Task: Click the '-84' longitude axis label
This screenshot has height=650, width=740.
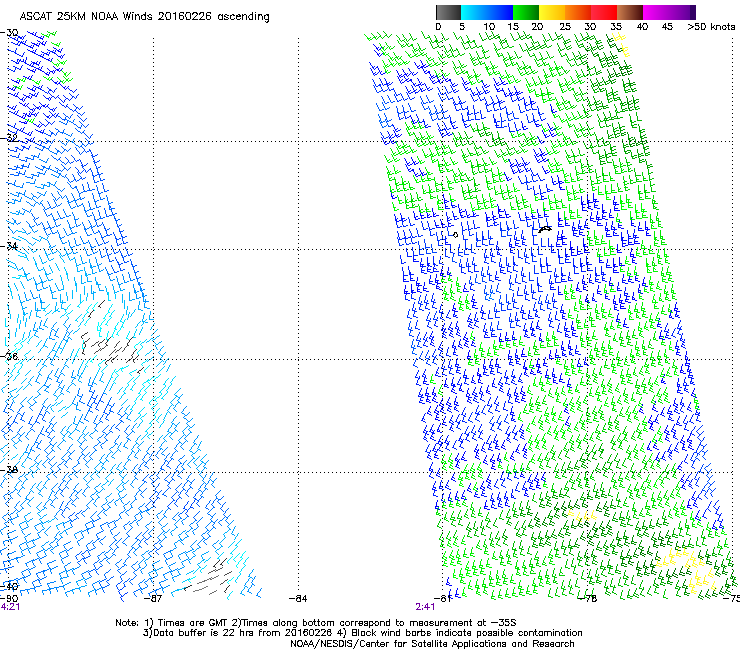Action: click(x=298, y=599)
